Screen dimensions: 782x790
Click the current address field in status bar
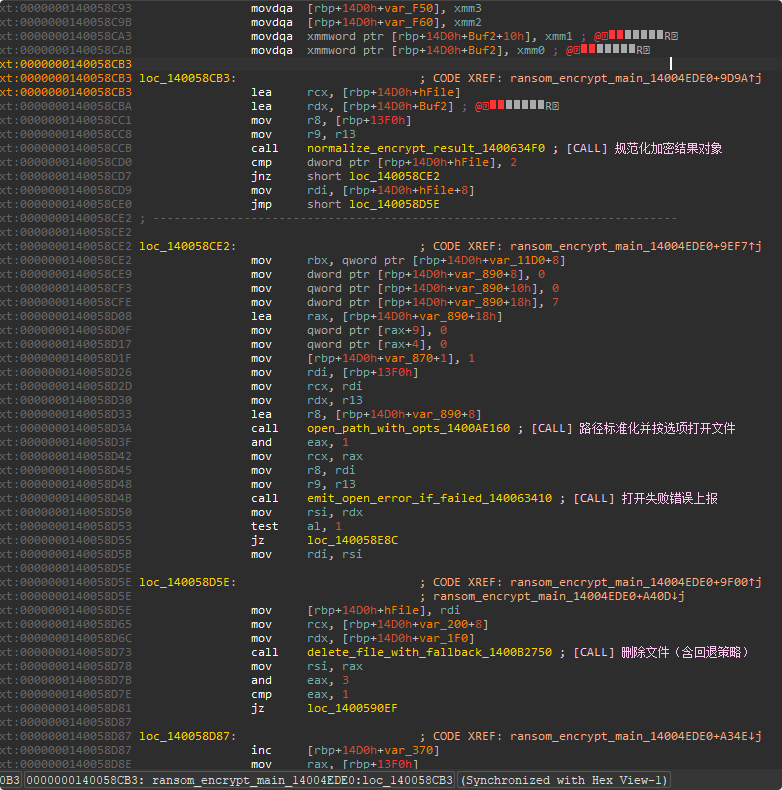pos(239,780)
